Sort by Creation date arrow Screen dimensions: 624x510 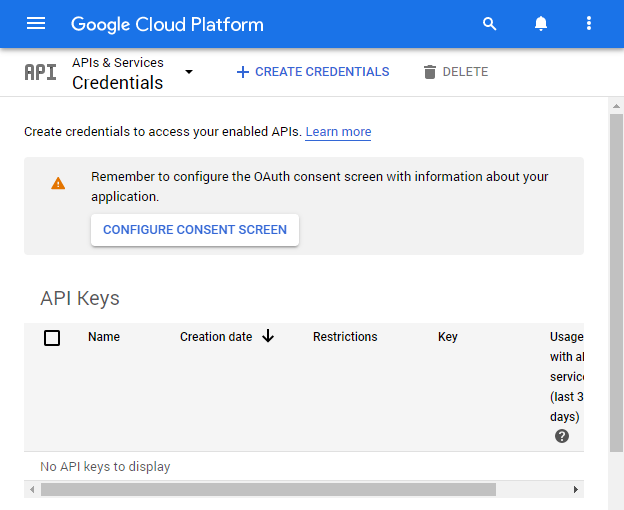268,336
